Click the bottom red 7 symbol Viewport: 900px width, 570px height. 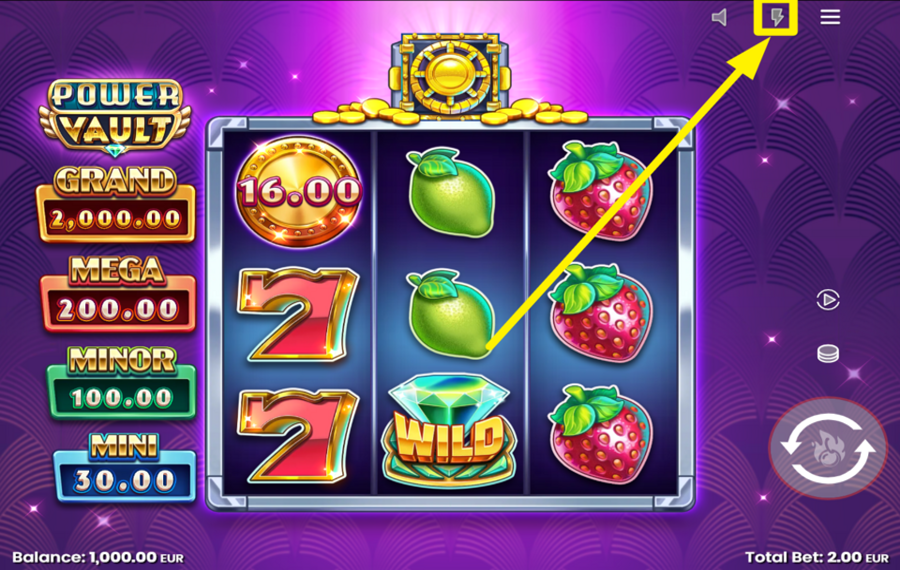click(x=298, y=436)
